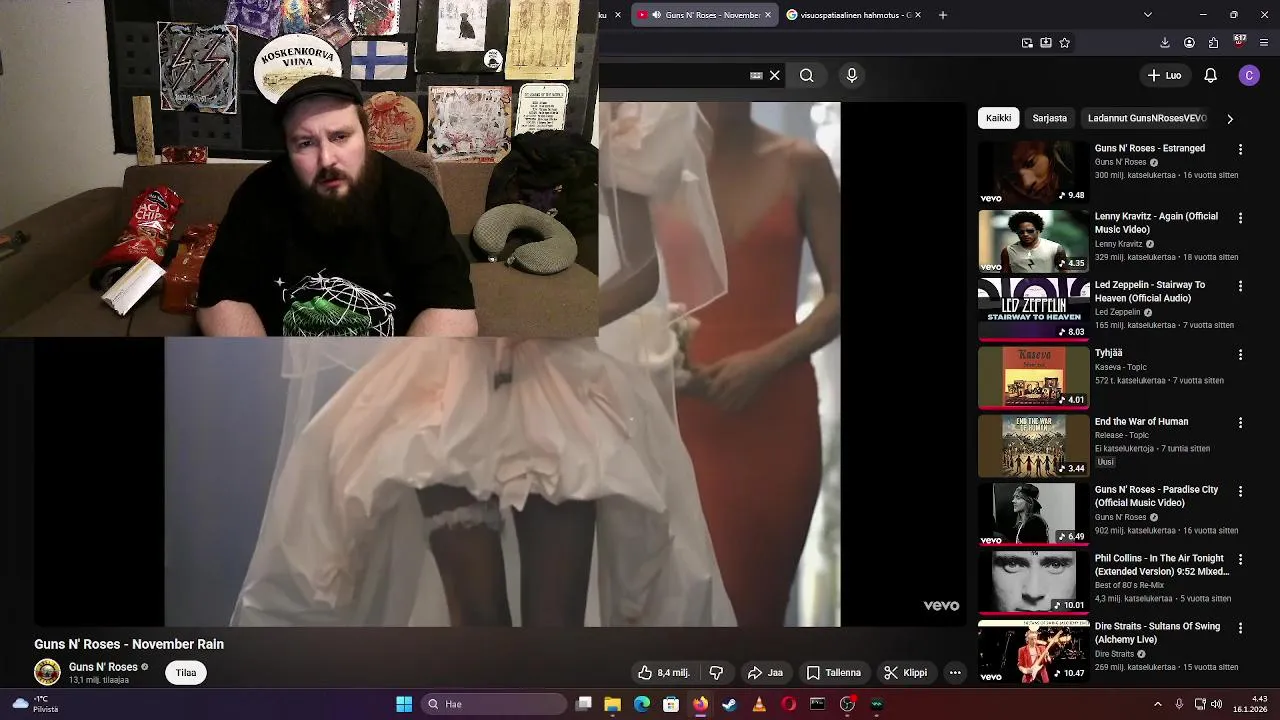The height and width of the screenshot is (720, 1280).
Task: Close the Guns N' Roses browser tab
Action: [768, 15]
